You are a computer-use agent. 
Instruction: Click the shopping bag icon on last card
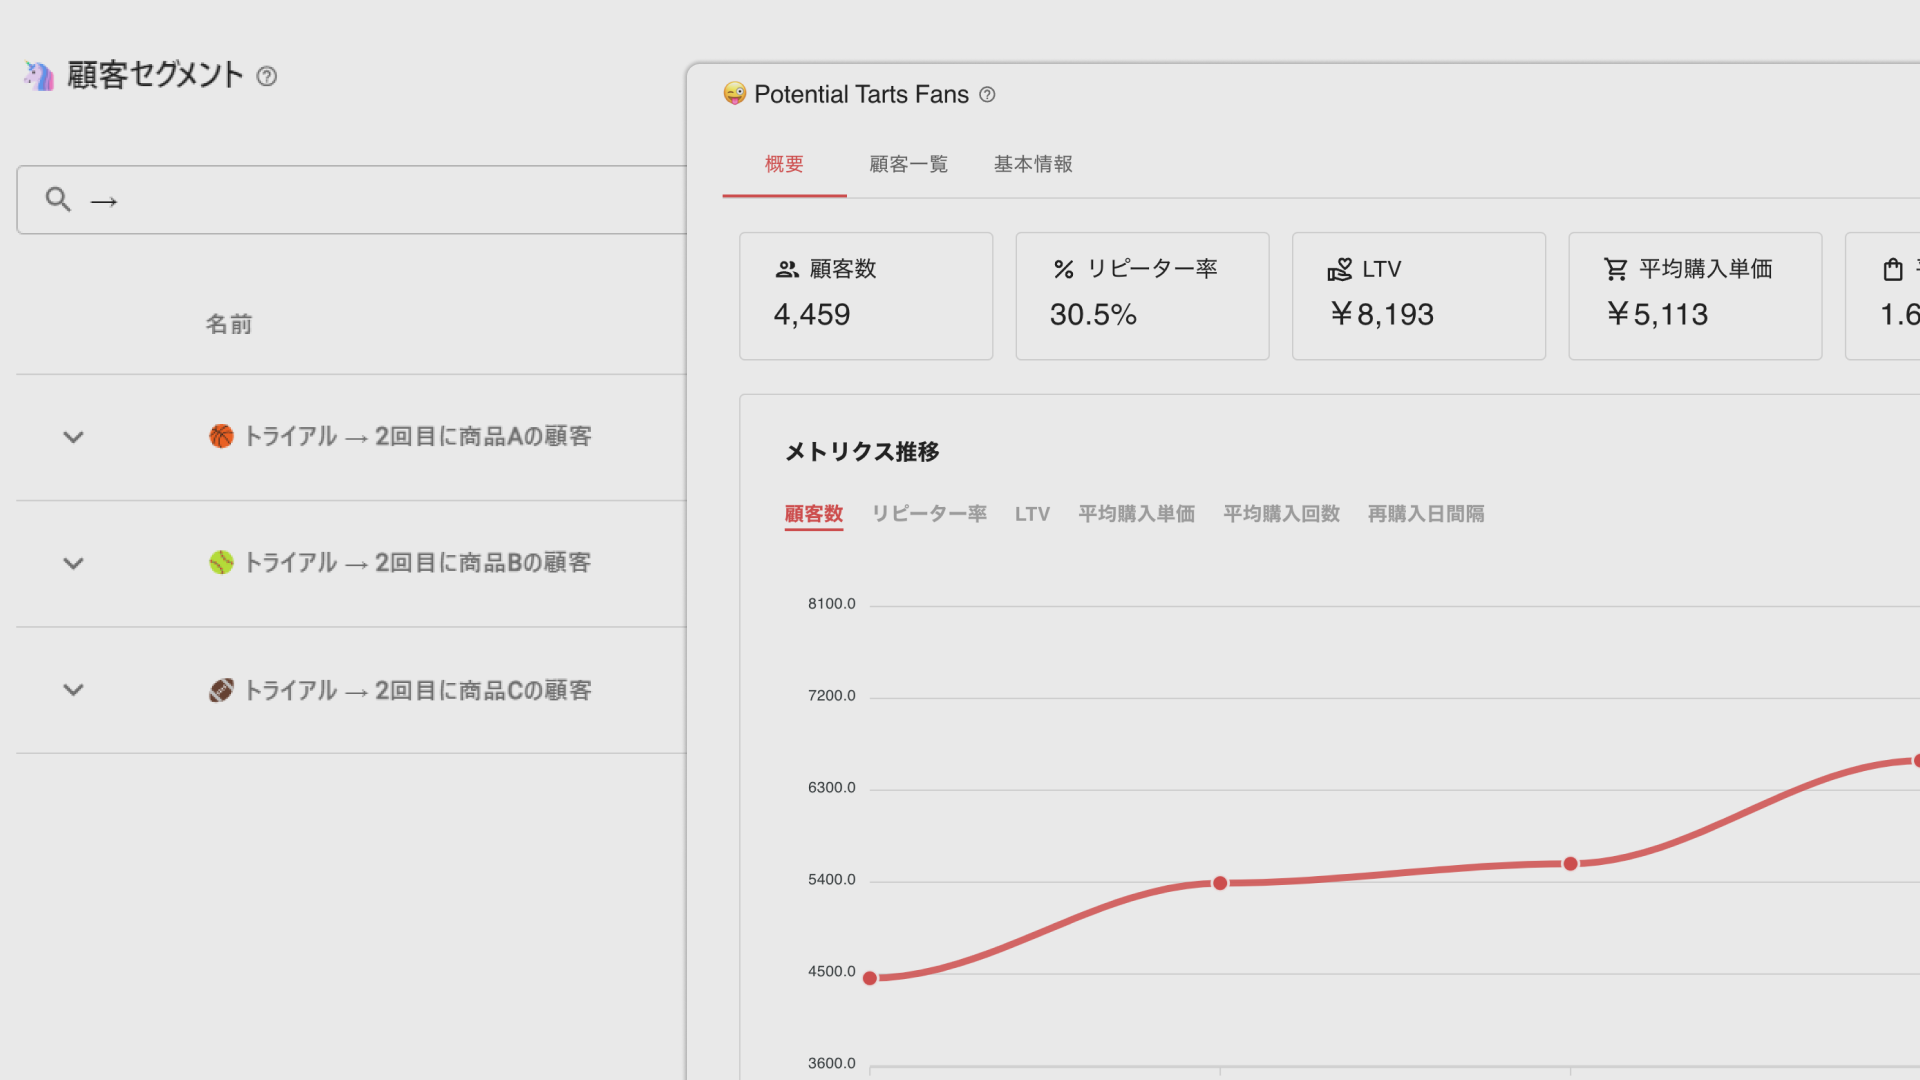click(1892, 269)
